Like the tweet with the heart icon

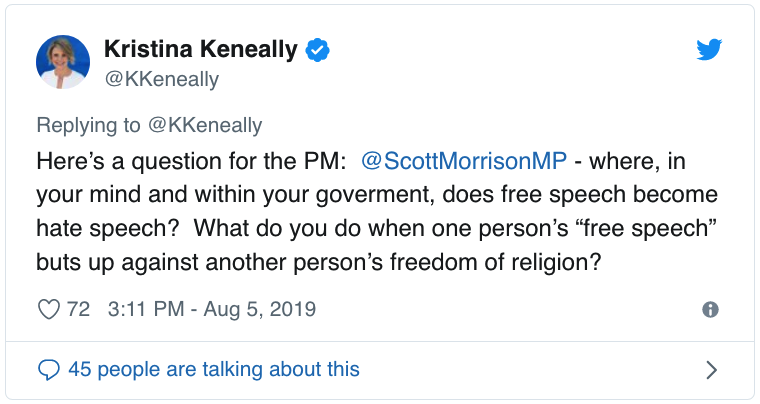point(48,309)
